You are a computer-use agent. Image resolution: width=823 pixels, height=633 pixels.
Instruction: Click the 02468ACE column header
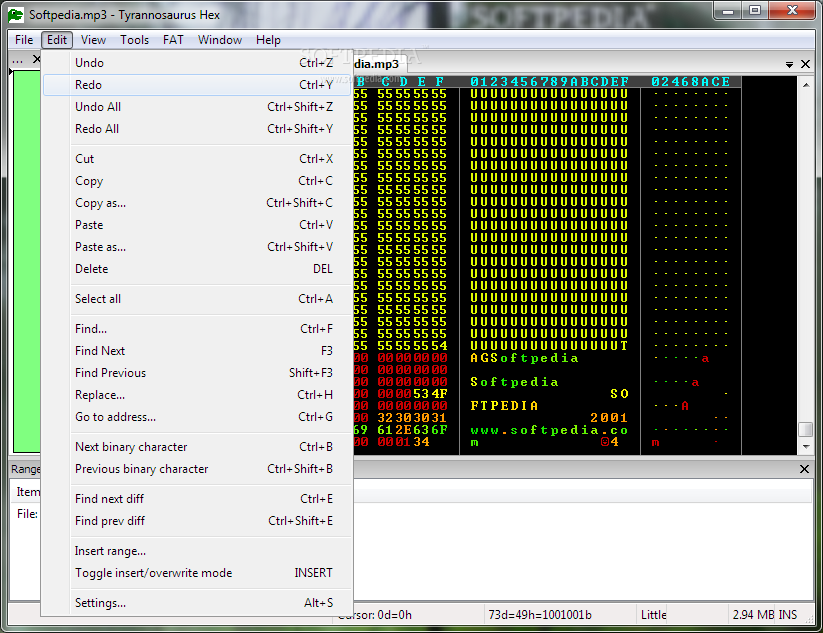[691, 82]
